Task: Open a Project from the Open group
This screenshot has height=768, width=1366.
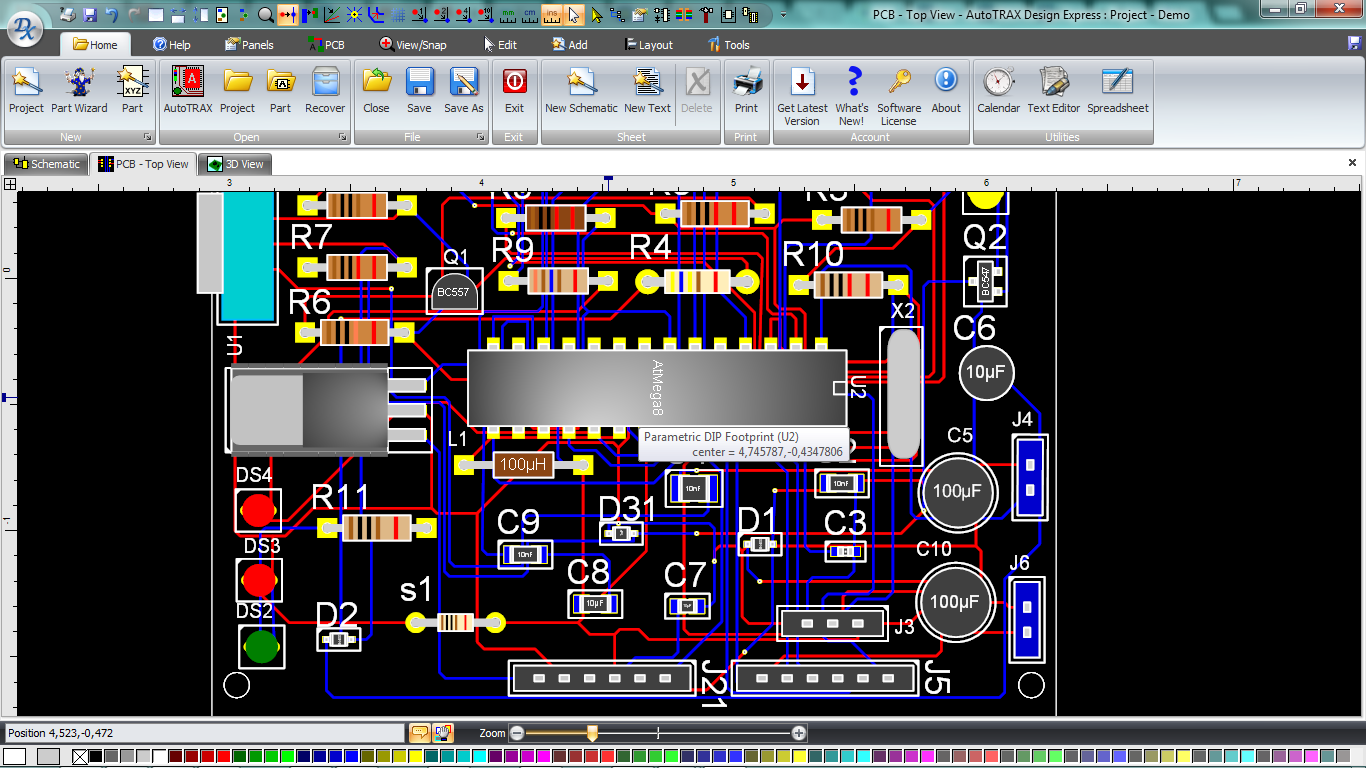Action: pyautogui.click(x=237, y=91)
